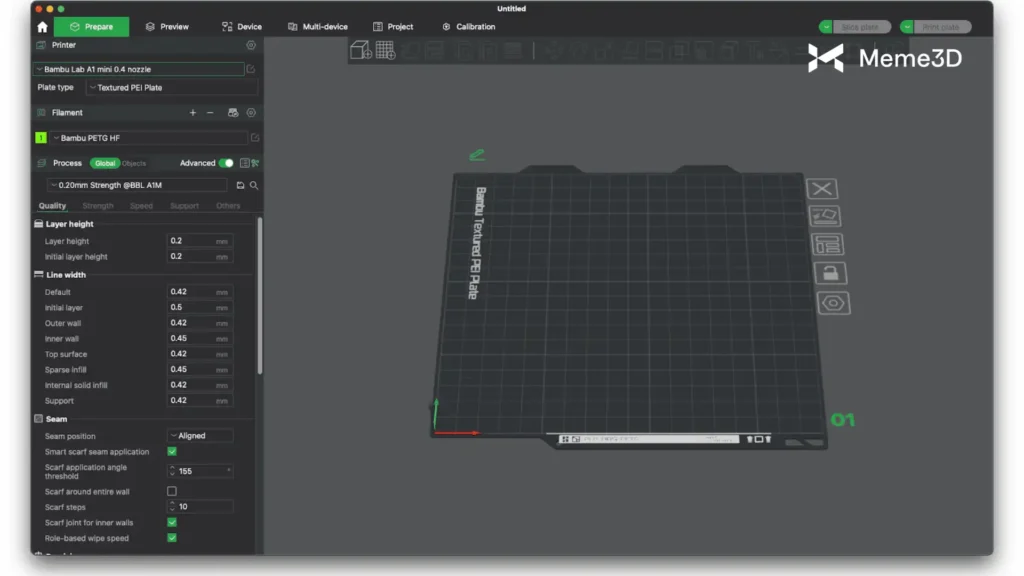This screenshot has height=576, width=1024.
Task: Switch to the Preview tab
Action: point(167,27)
